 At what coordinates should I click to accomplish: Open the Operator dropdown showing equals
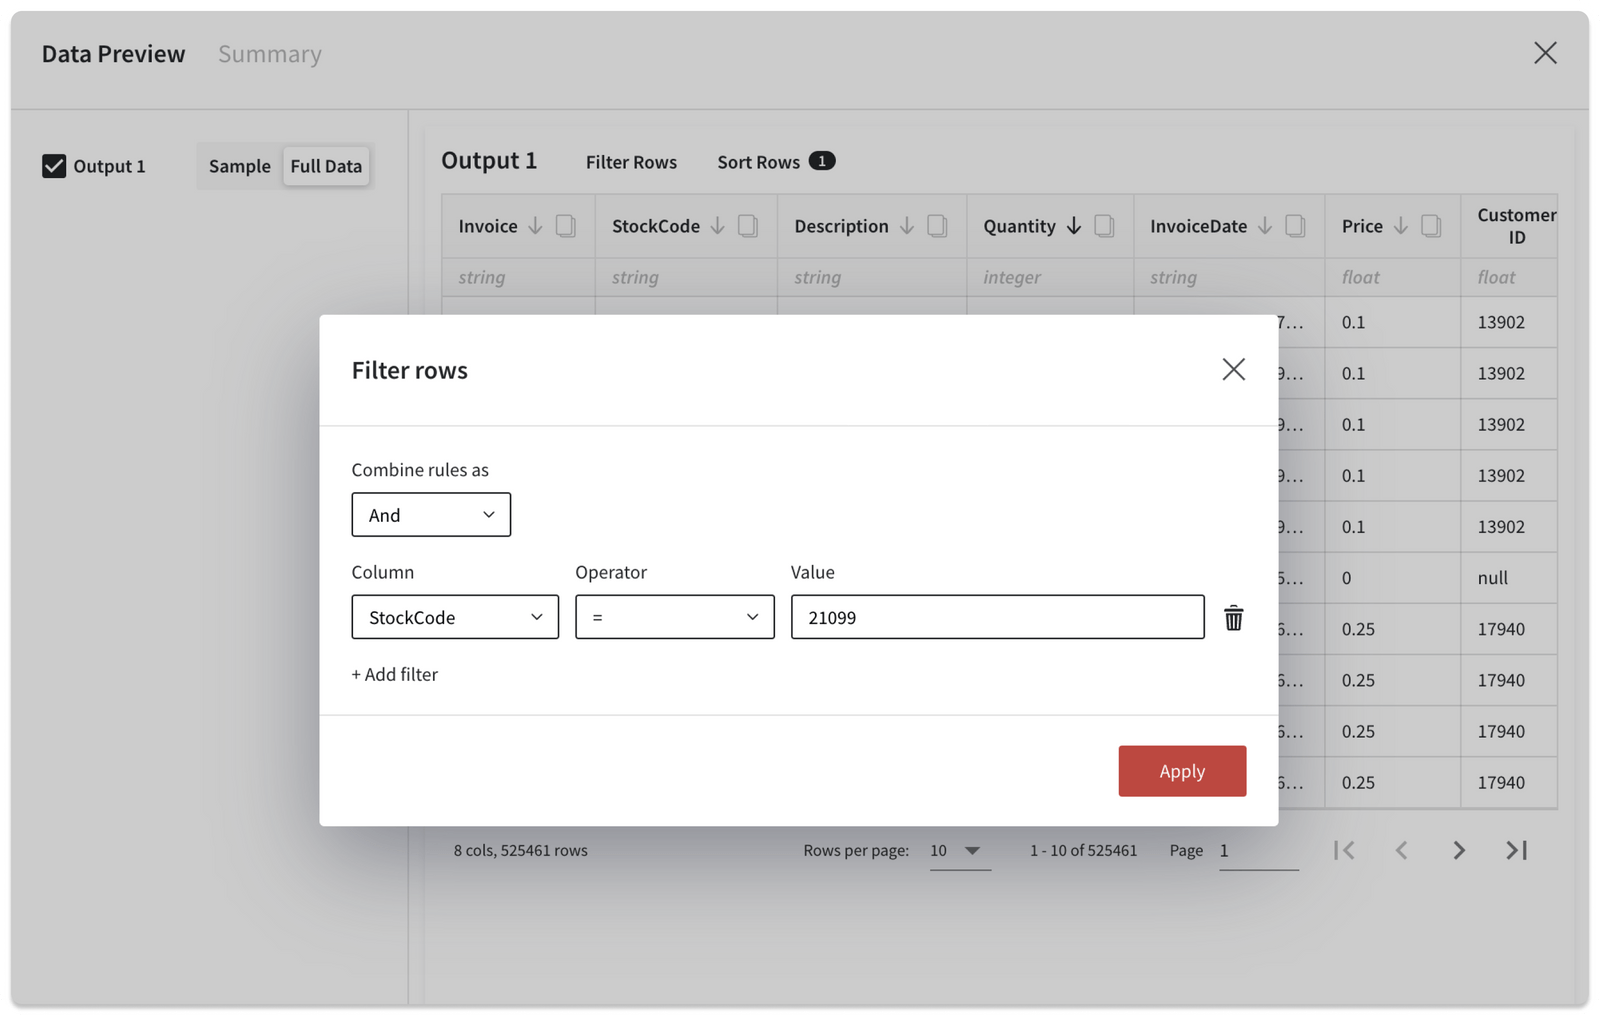click(x=674, y=617)
